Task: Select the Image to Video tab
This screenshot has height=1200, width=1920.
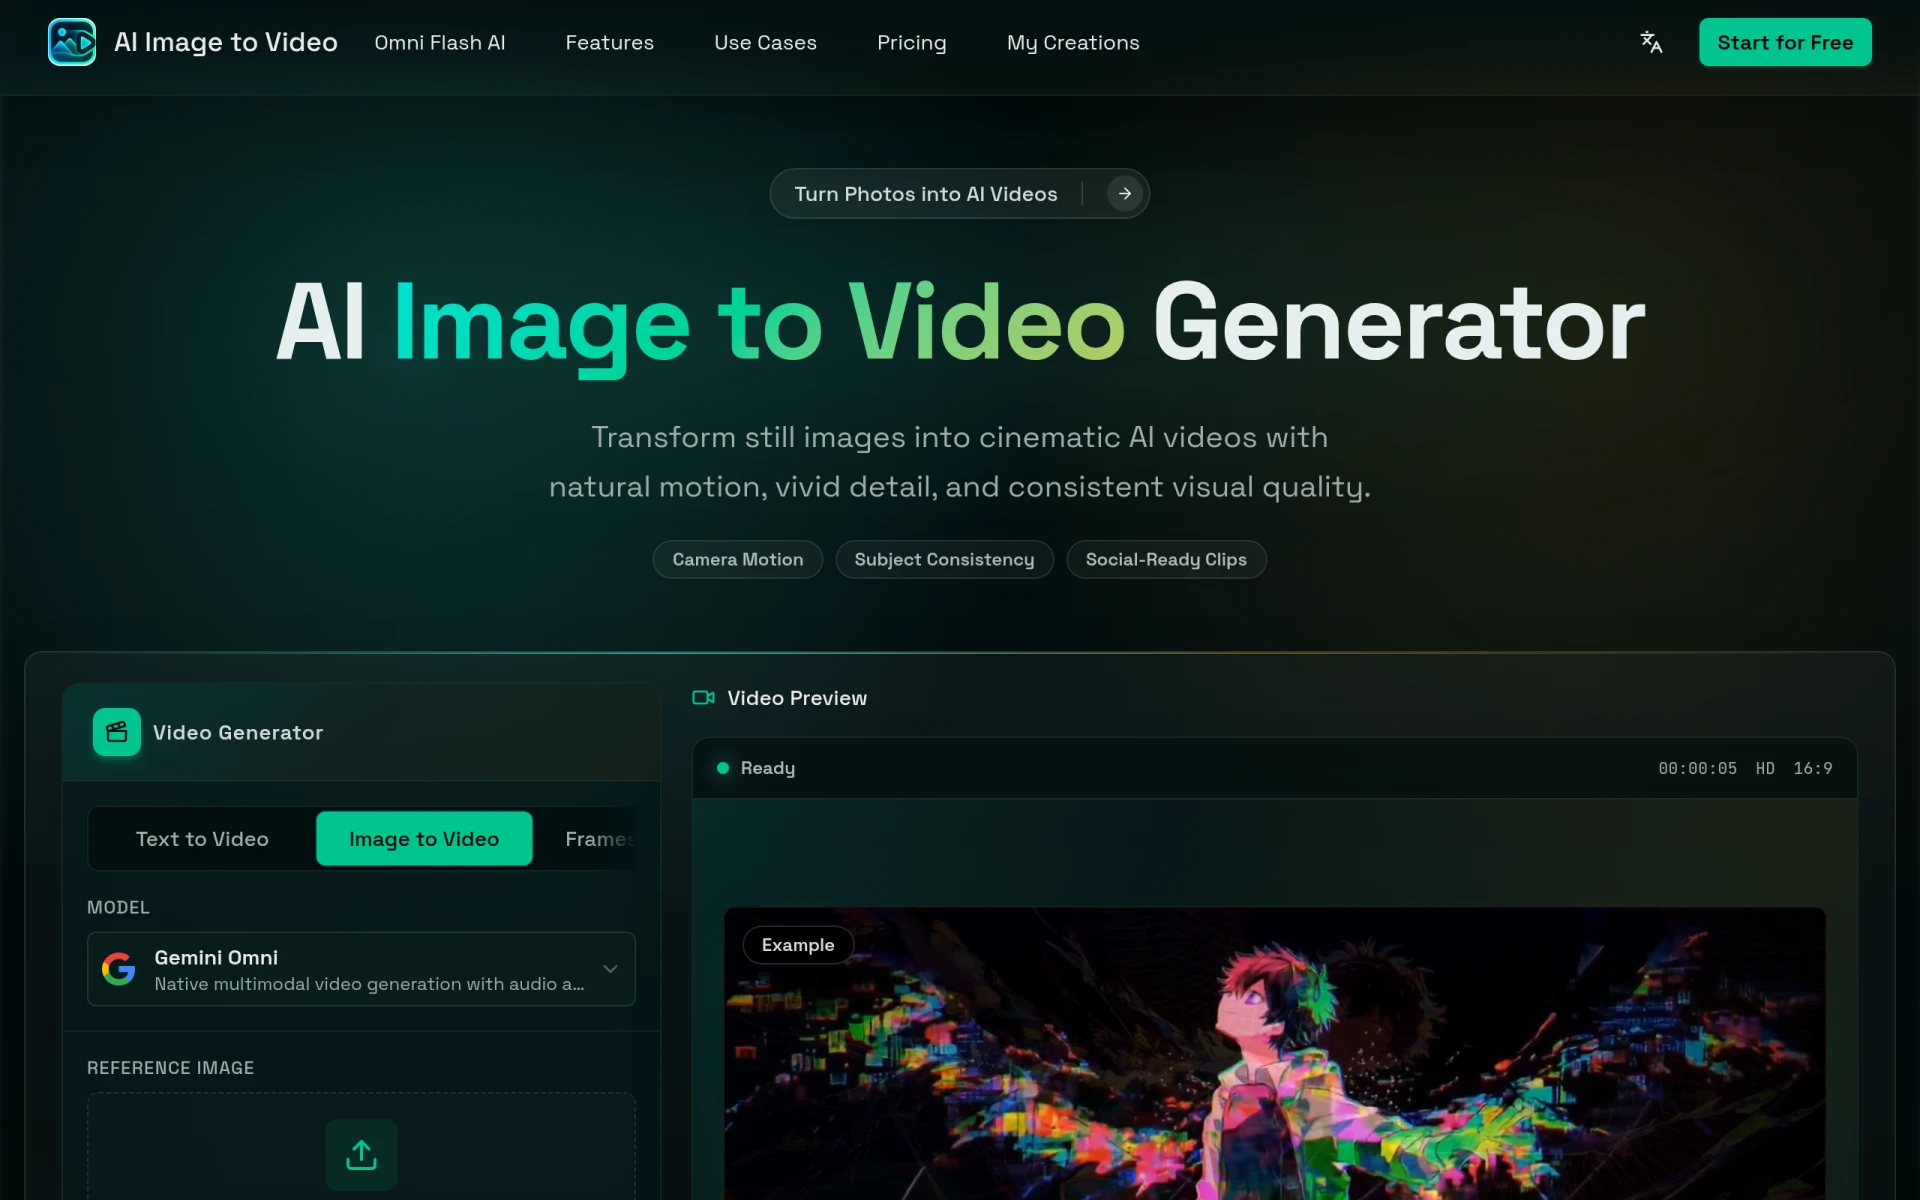Action: [424, 839]
